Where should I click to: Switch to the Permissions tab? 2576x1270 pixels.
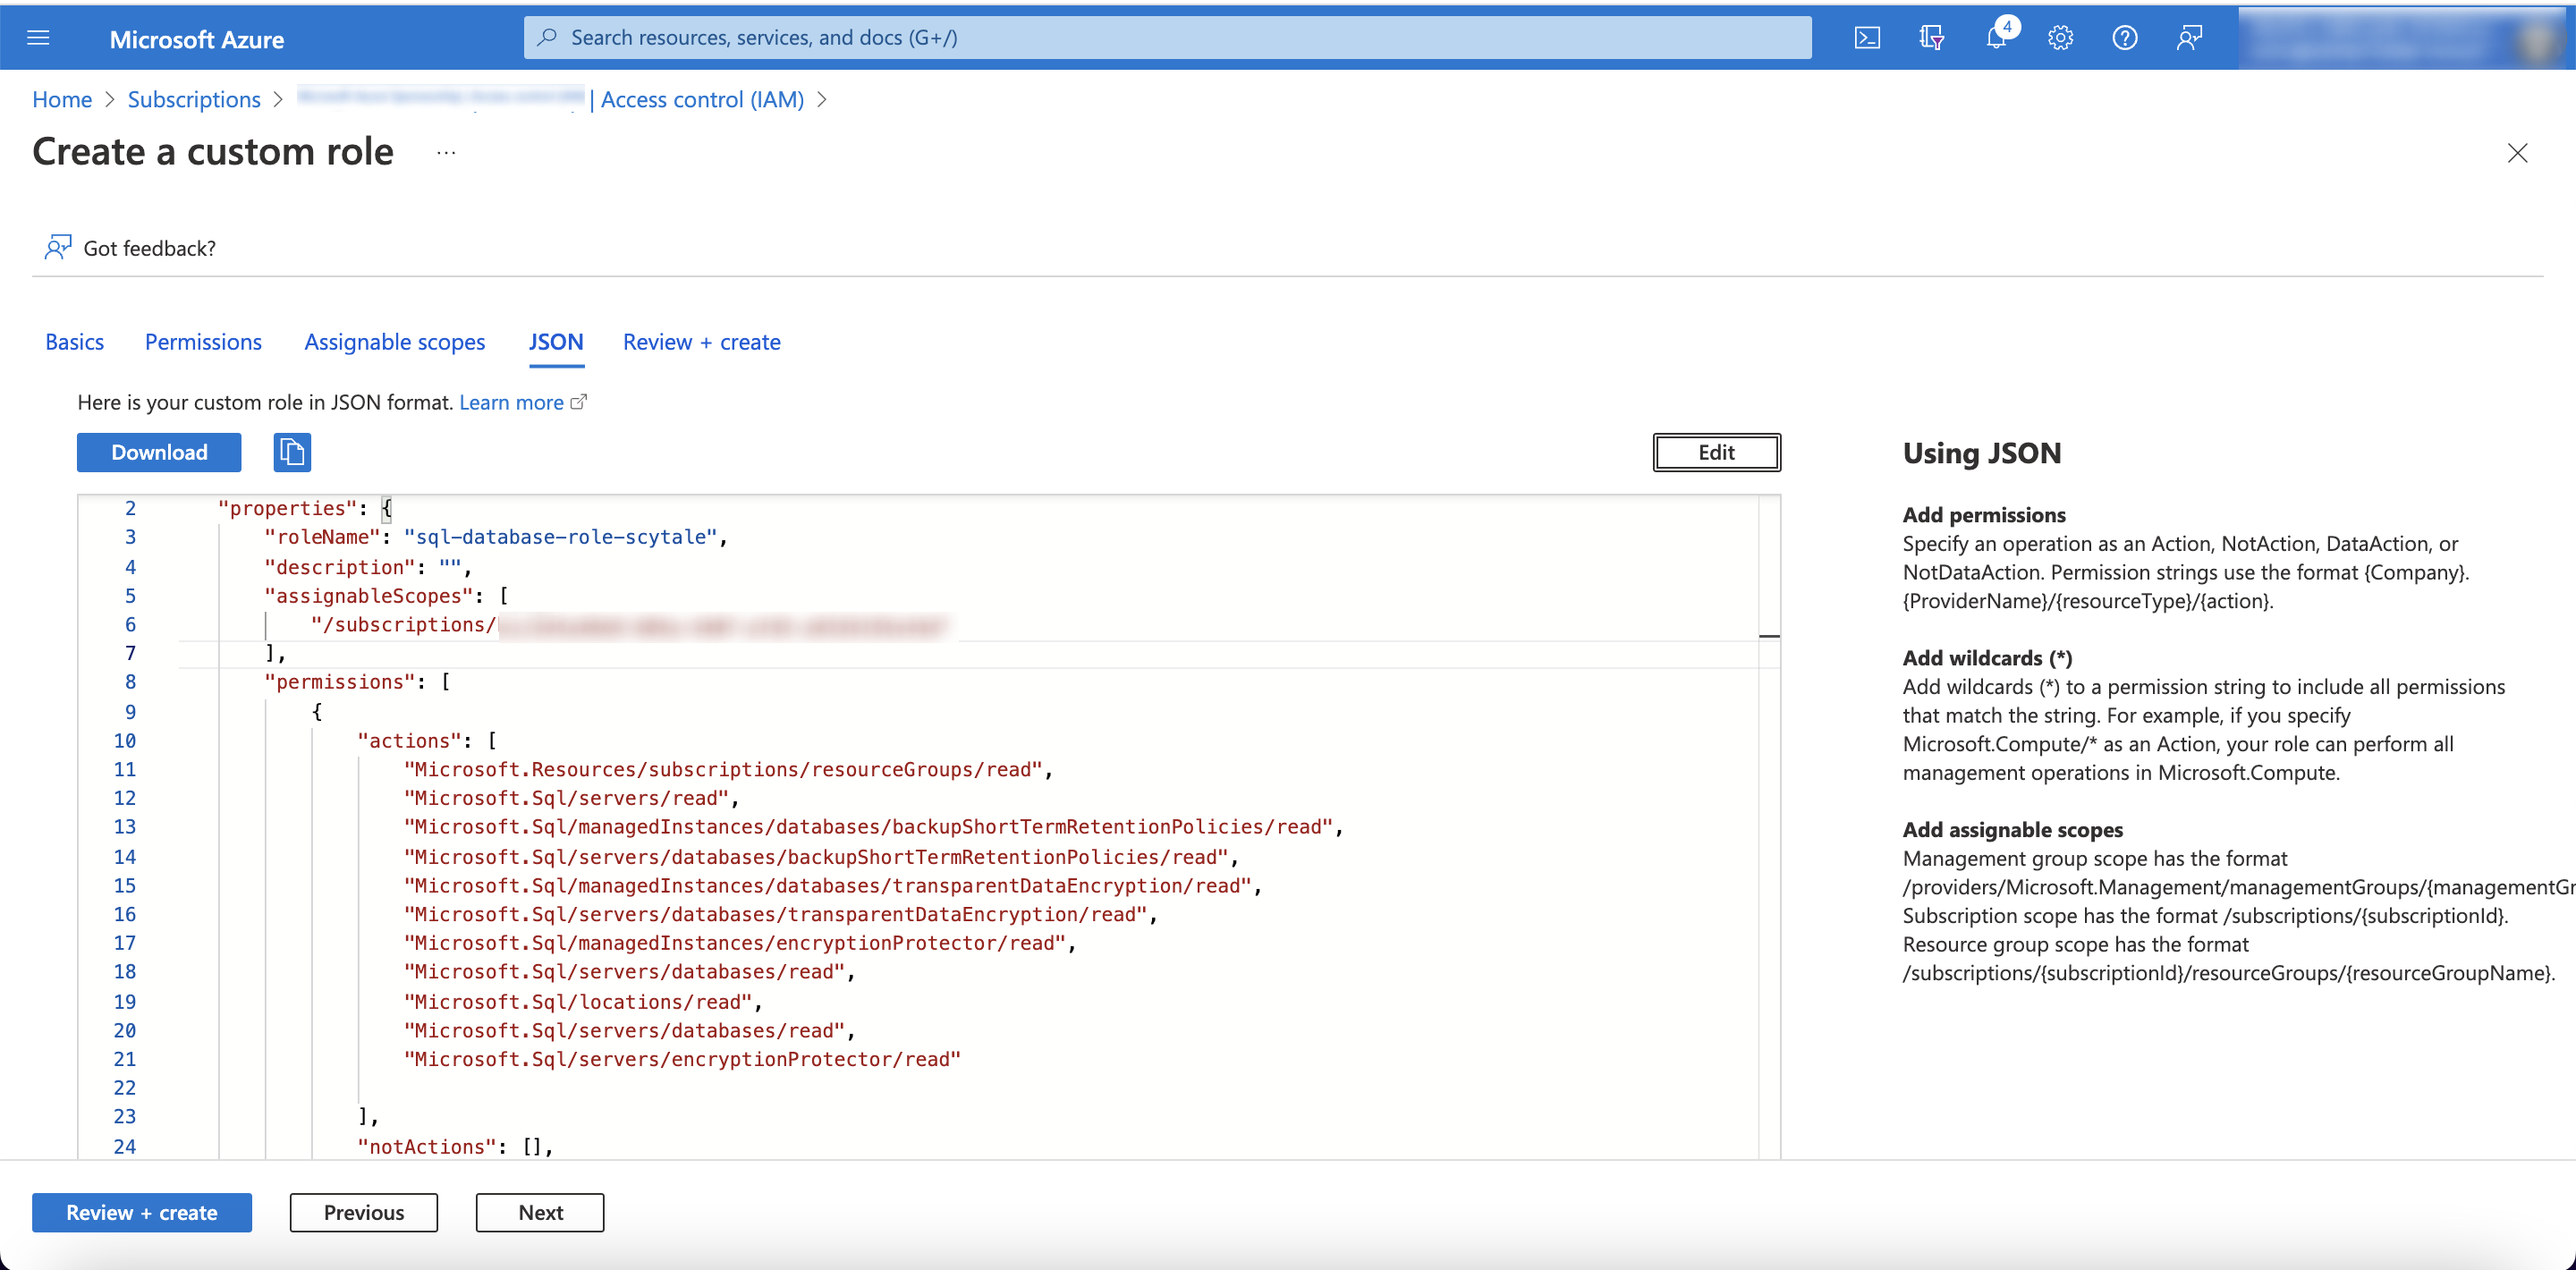pyautogui.click(x=203, y=342)
